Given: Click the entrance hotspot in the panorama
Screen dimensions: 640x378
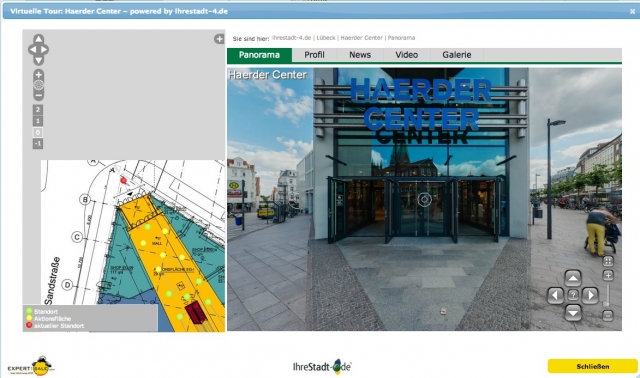Looking at the screenshot, I should 424,200.
